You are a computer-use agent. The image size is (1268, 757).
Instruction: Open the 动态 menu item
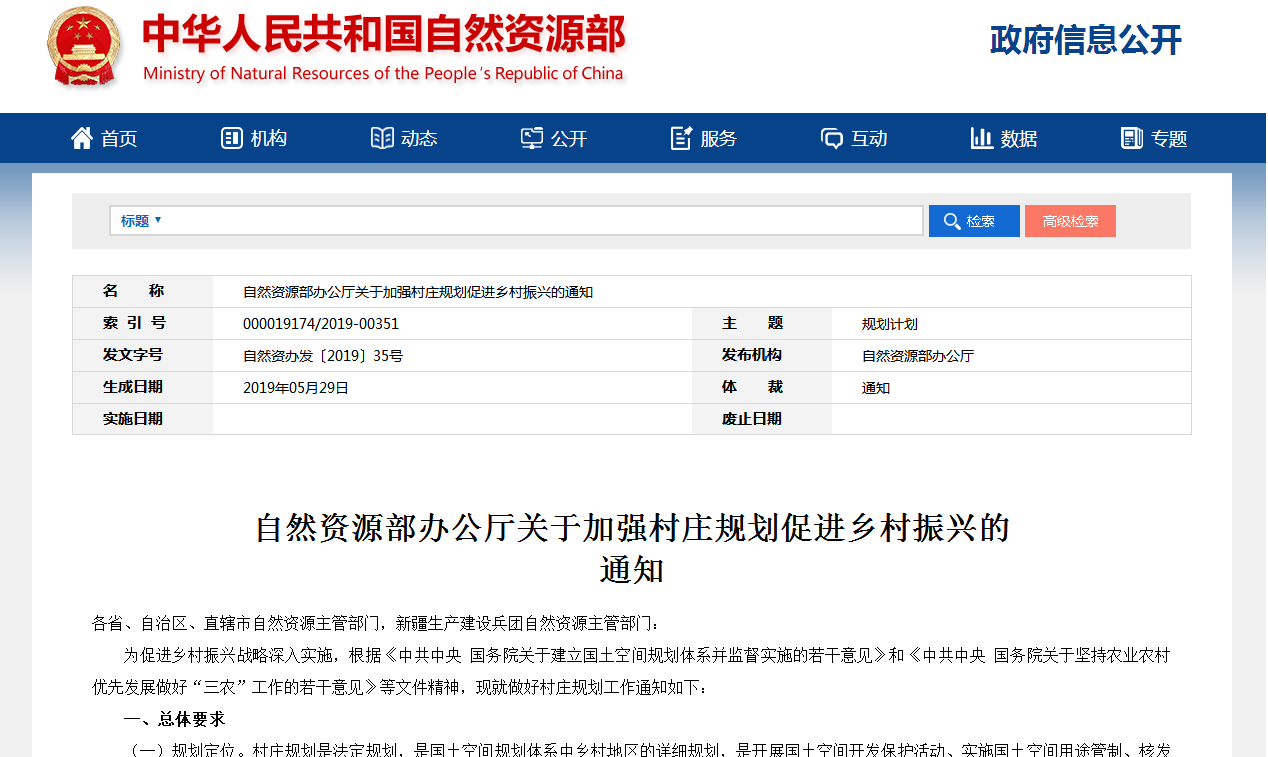coord(419,139)
